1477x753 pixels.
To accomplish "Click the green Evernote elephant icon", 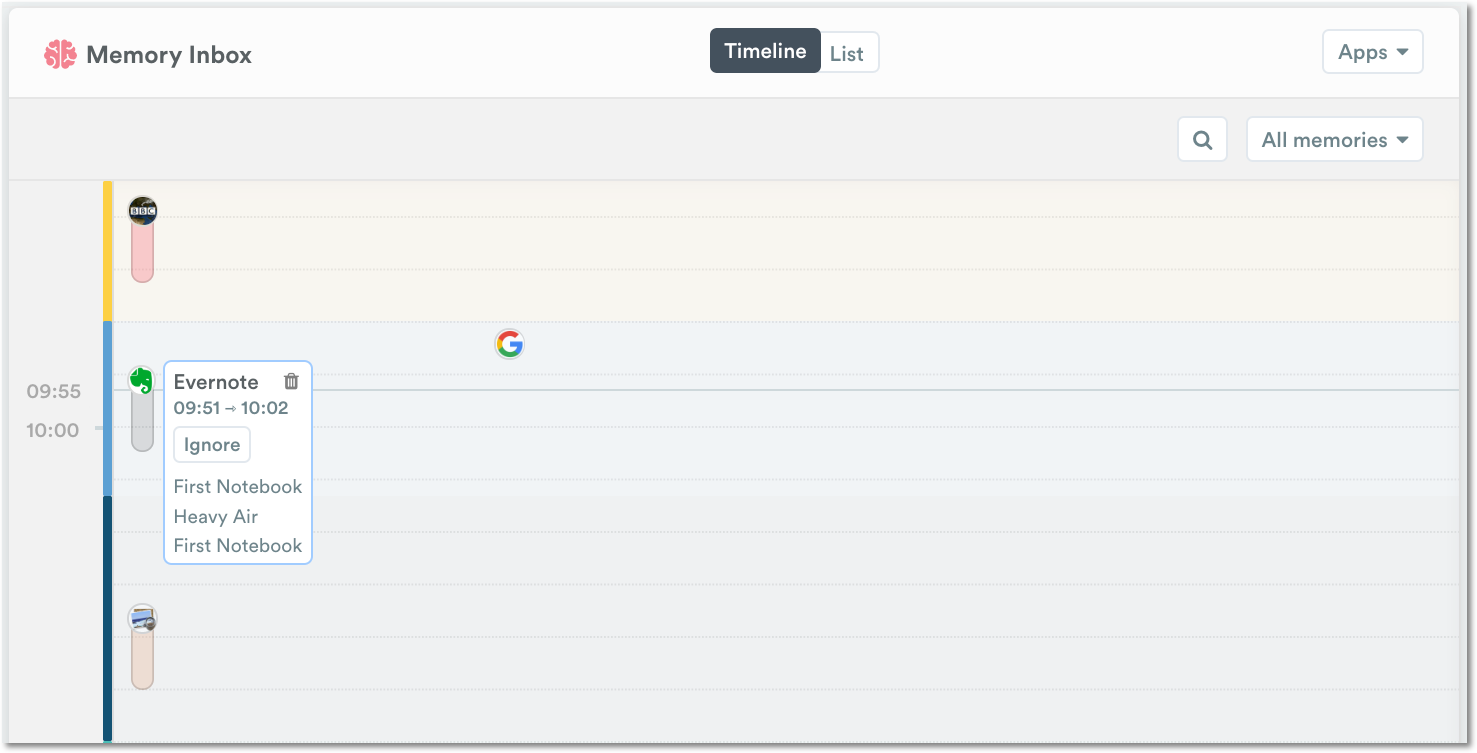I will point(143,380).
